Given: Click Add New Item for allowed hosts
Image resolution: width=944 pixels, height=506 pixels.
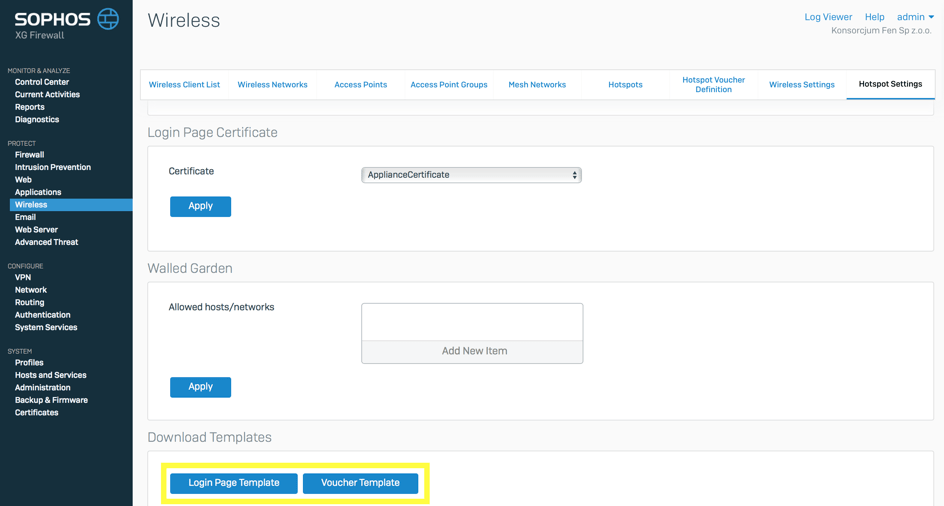Looking at the screenshot, I should 473,351.
